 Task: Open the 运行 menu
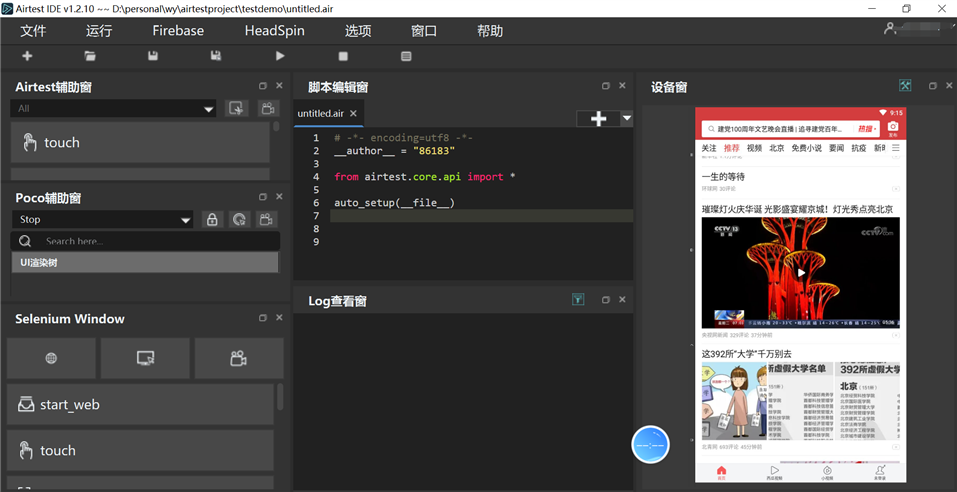click(99, 31)
